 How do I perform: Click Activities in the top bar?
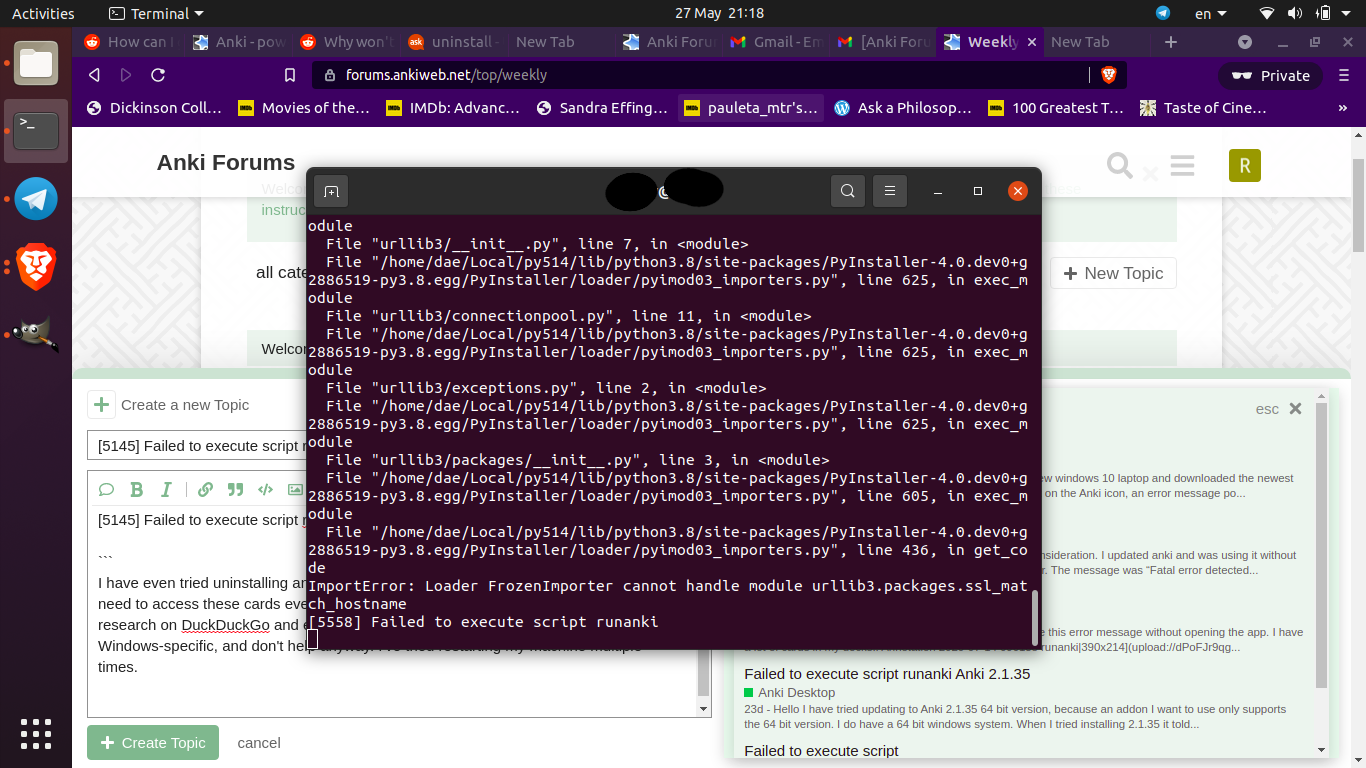(x=43, y=13)
